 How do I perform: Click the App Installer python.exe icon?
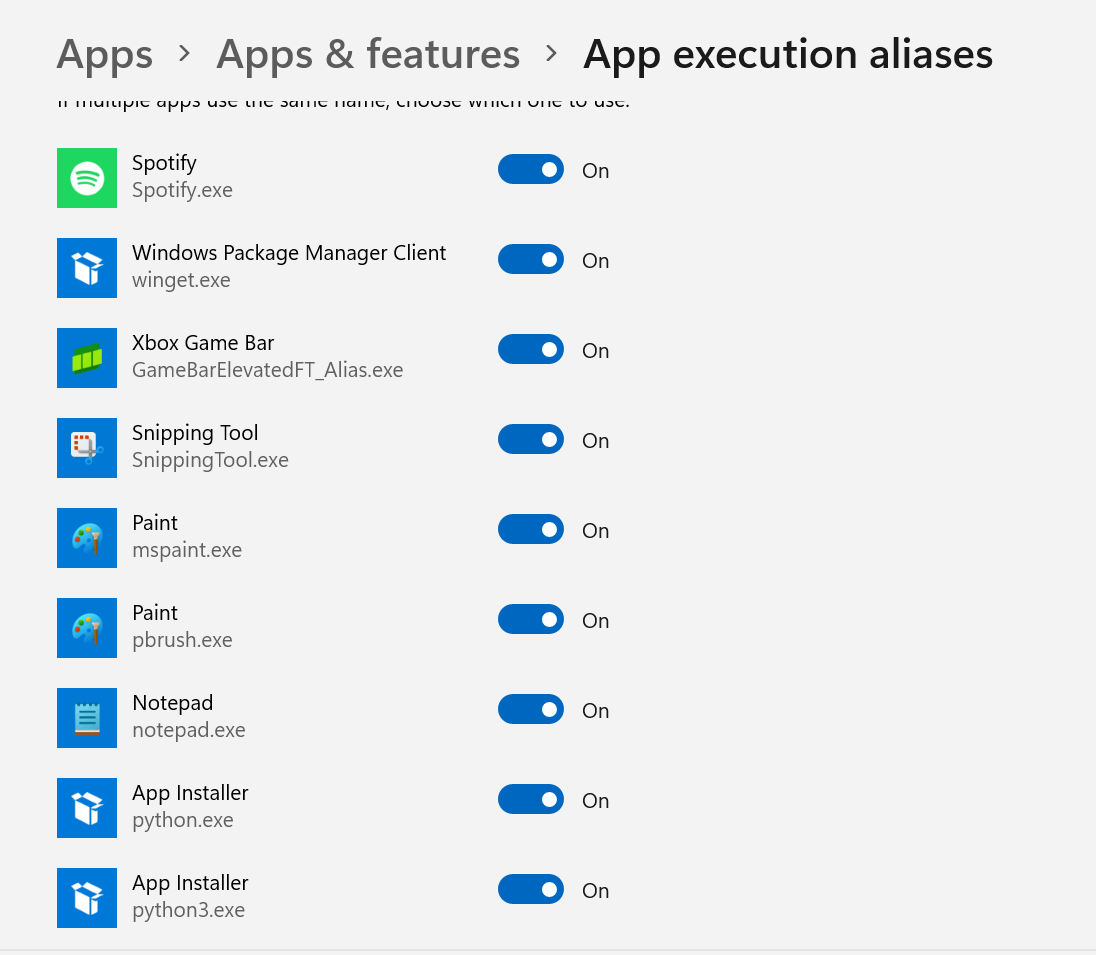coord(87,808)
